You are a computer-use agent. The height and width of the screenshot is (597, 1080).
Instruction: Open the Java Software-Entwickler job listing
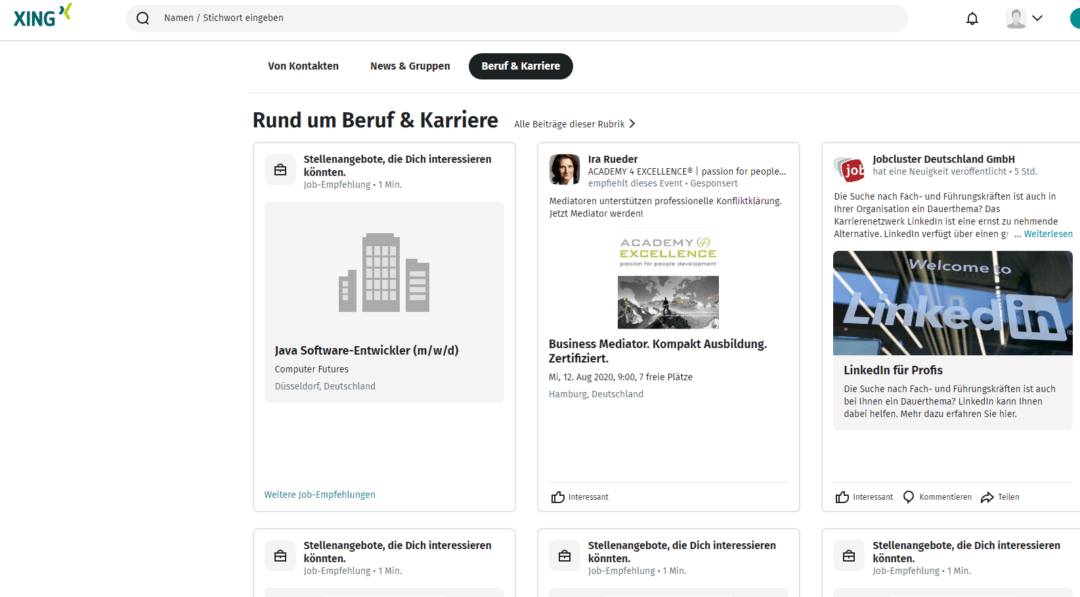pos(366,351)
